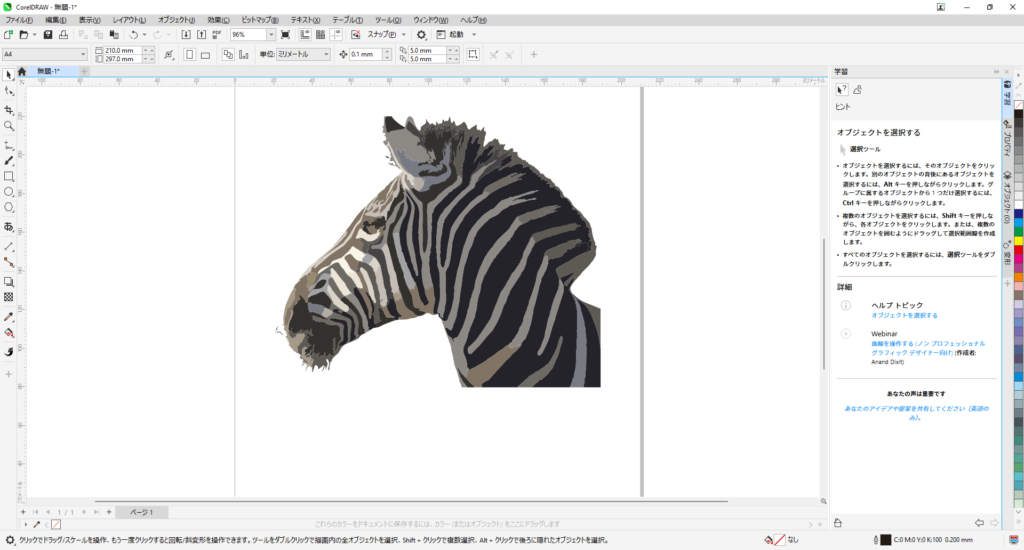1024x550 pixels.
Task: Click the yellow swatch in the color palette
Action: [1018, 240]
